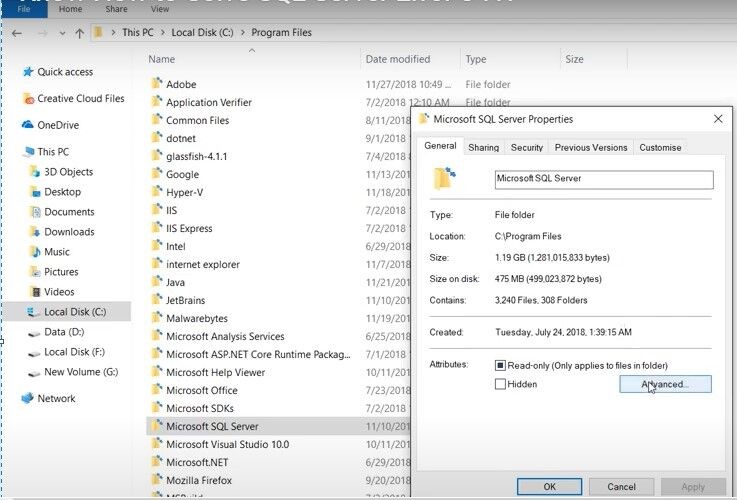
Task: Sort by the Size column header
Action: (574, 59)
